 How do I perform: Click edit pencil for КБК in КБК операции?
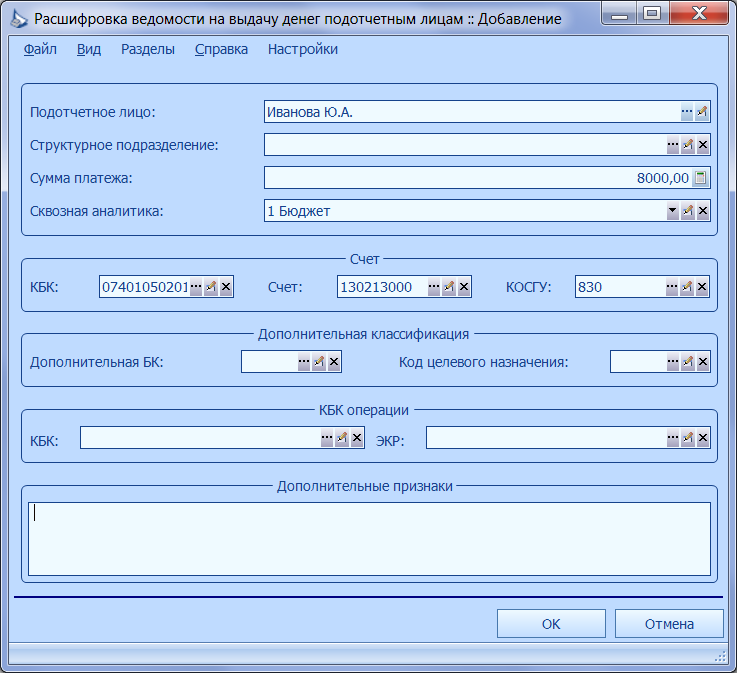342,438
